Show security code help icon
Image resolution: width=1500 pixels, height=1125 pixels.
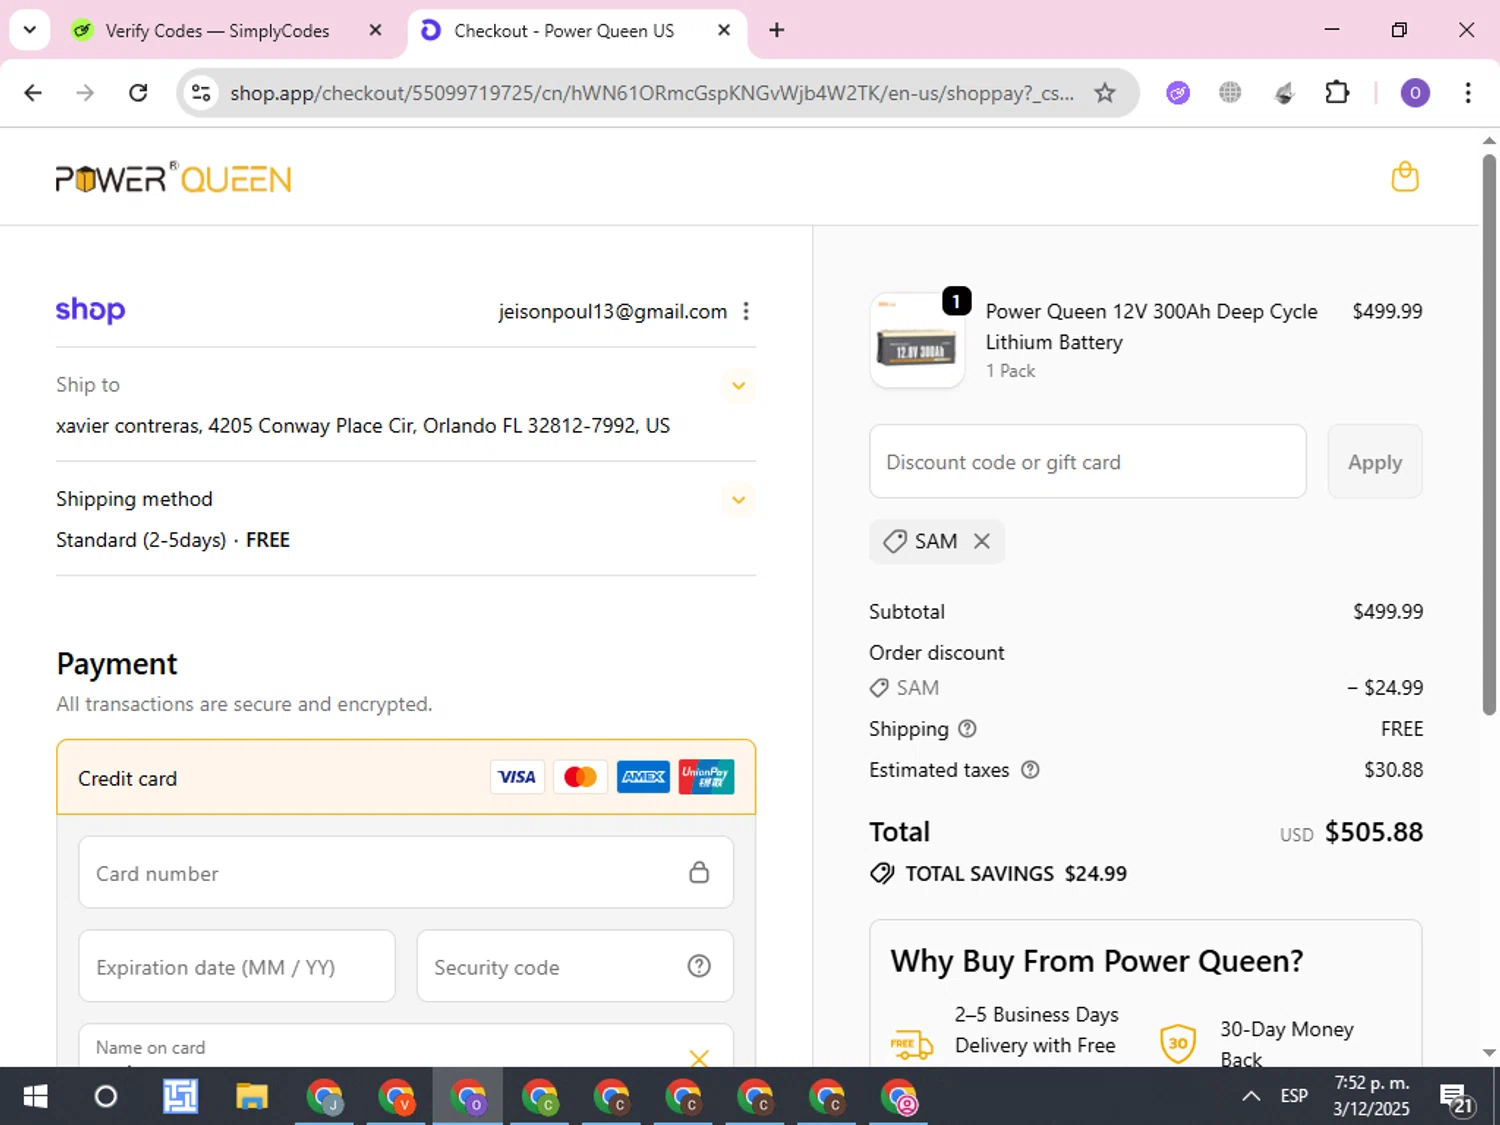699,966
